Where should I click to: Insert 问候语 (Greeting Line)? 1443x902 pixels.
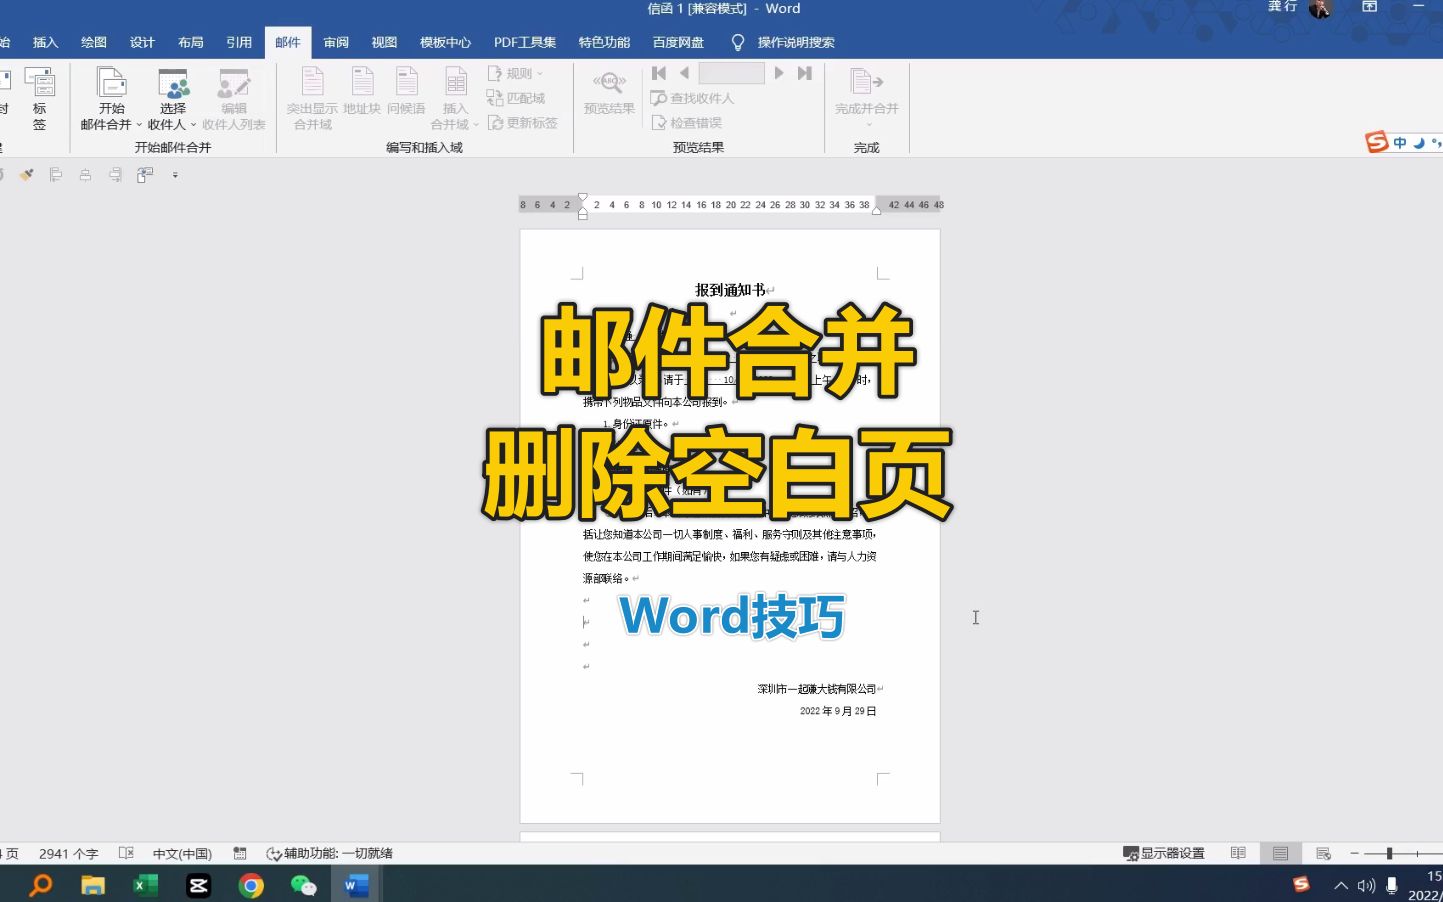tap(406, 92)
